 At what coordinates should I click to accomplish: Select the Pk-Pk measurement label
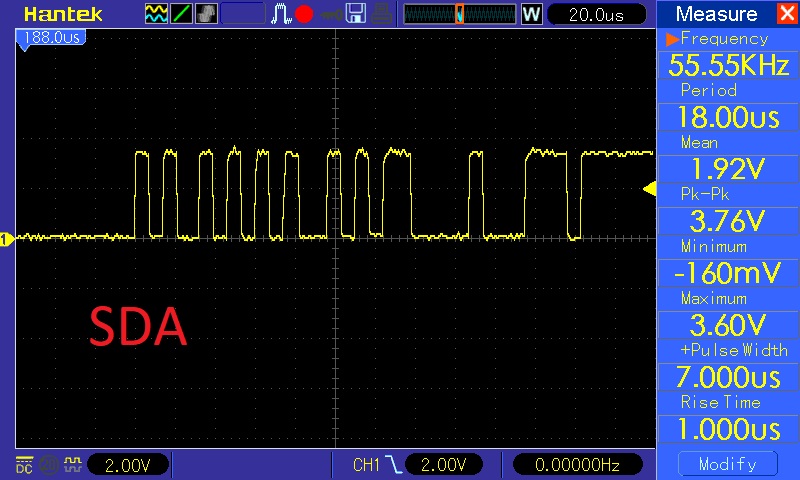pyautogui.click(x=705, y=194)
